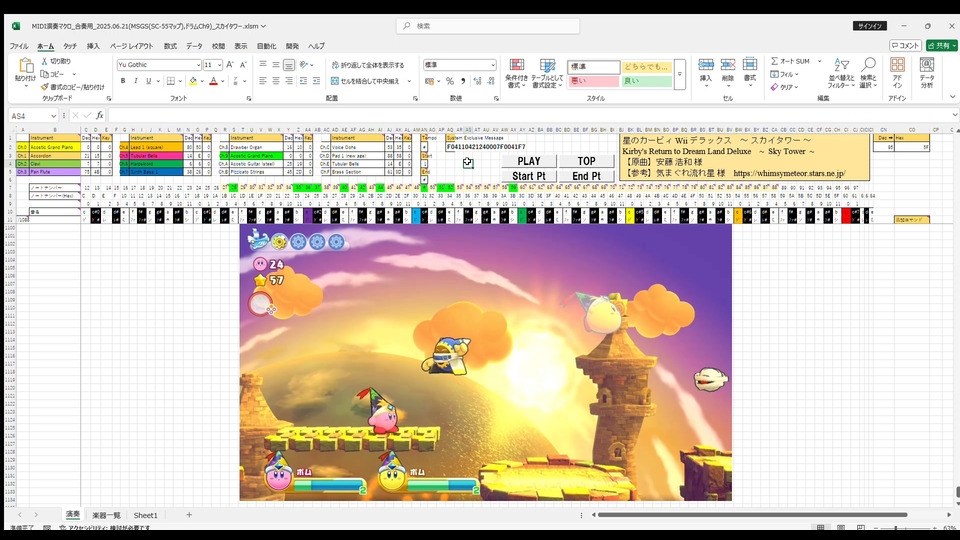The image size is (960, 540).
Task: Open the Yu Gothic font name dropdown
Action: tap(198, 65)
